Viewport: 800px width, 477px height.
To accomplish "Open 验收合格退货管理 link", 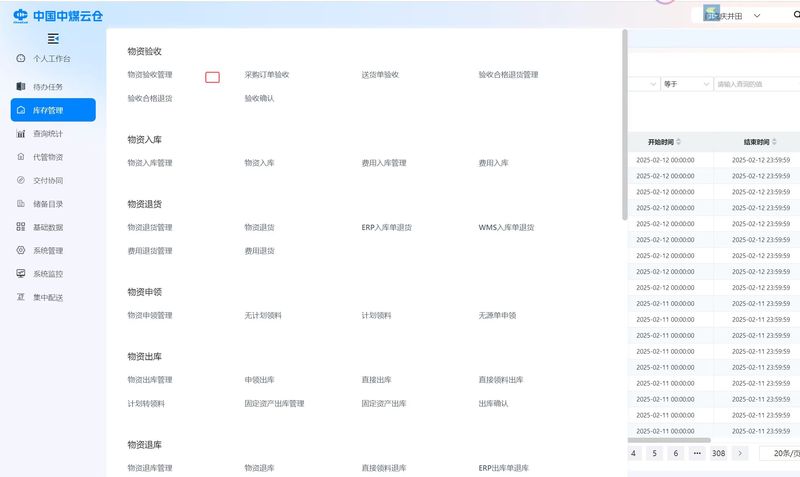I will point(508,74).
